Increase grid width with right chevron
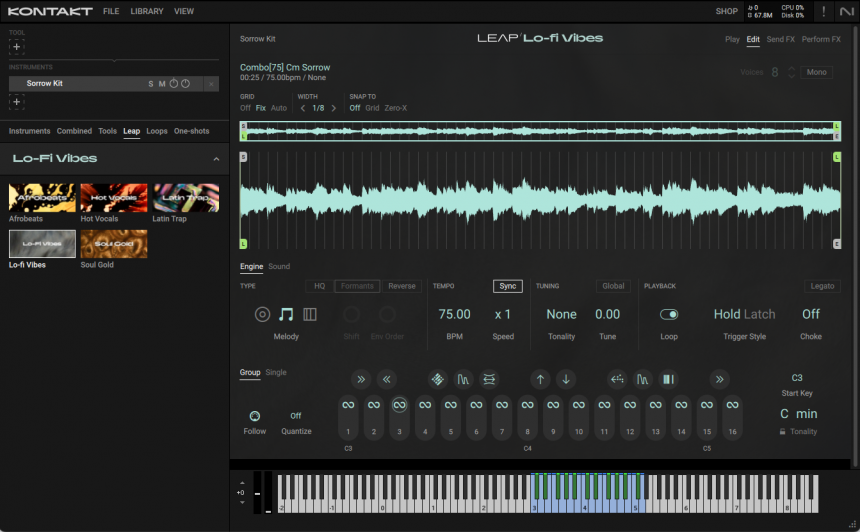This screenshot has width=860, height=532. pos(333,108)
